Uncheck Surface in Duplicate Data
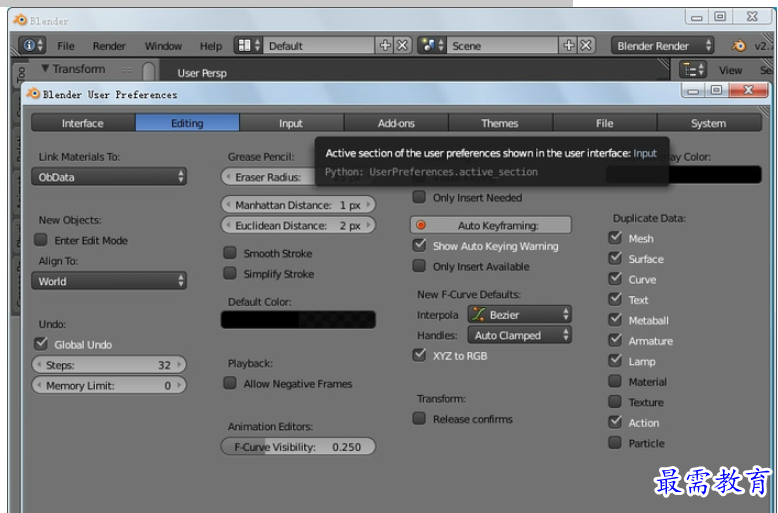 (x=615, y=258)
